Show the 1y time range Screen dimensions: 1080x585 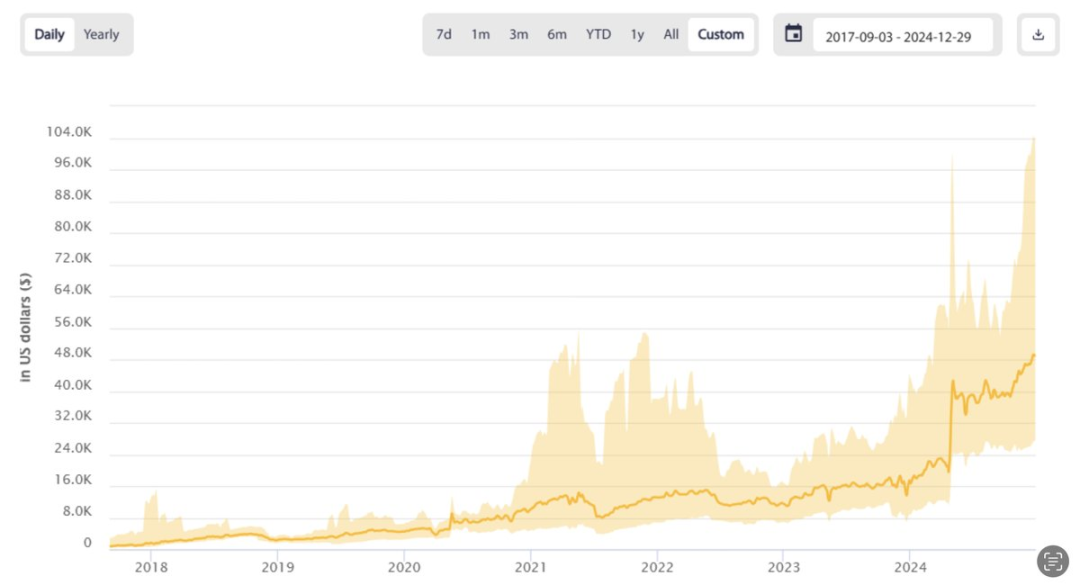637,34
